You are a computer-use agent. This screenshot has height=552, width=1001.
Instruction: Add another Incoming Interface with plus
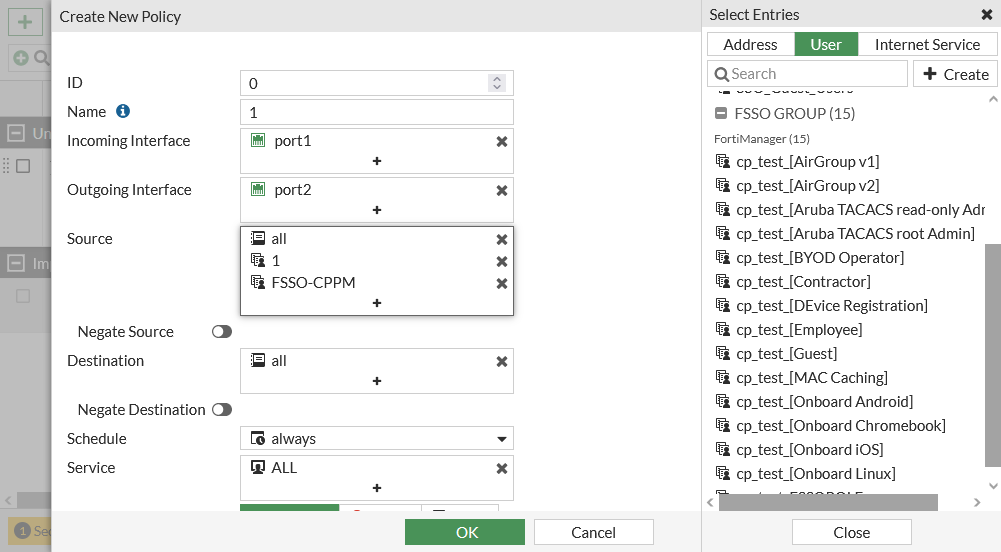click(x=377, y=161)
